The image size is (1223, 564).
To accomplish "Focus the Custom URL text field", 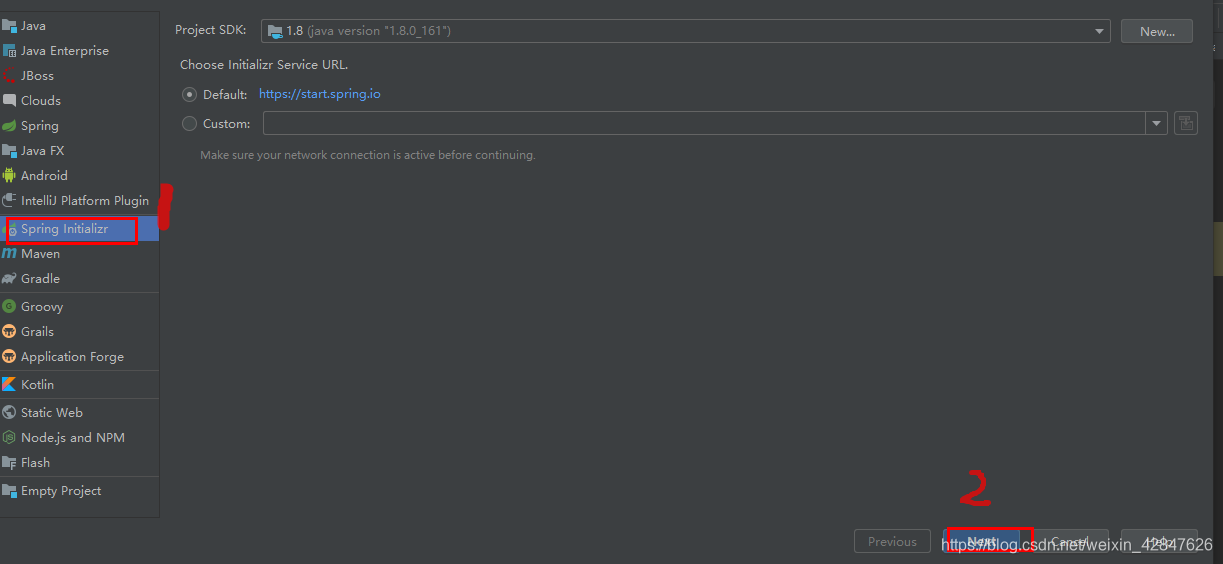I will click(x=704, y=123).
